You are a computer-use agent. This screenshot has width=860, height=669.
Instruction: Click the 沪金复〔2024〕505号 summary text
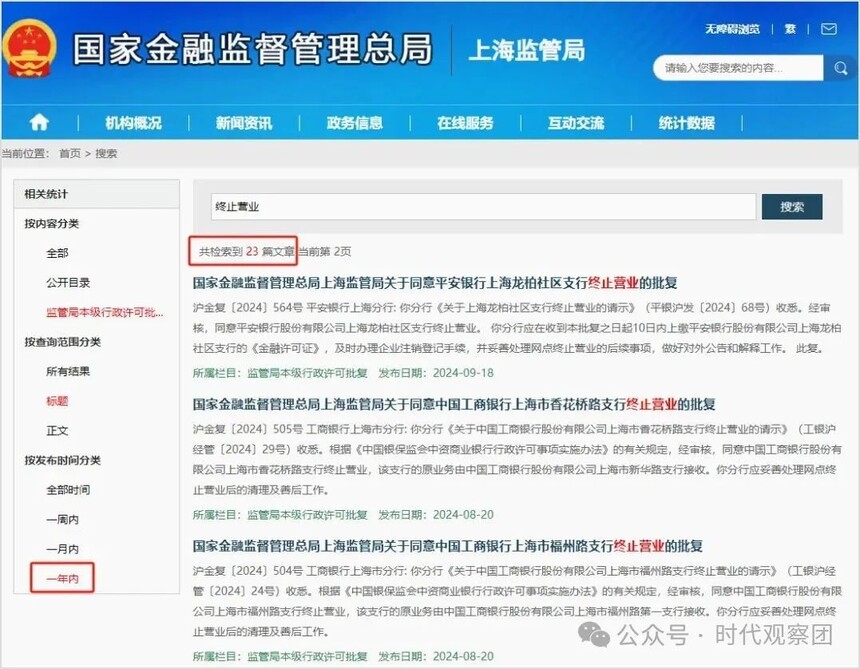[517, 460]
